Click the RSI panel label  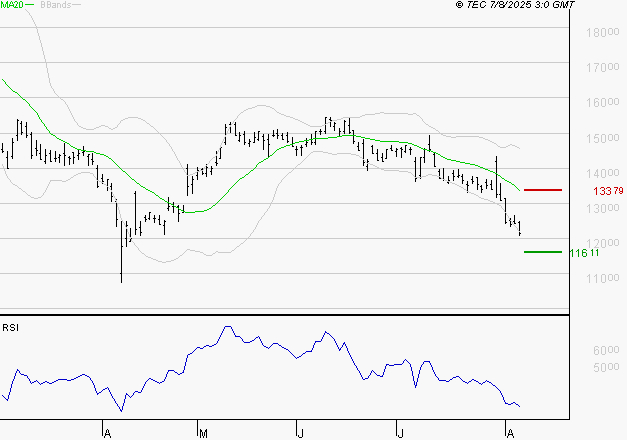tap(10, 327)
